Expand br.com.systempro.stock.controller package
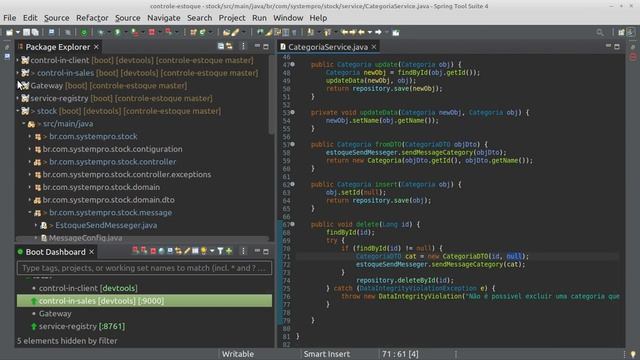 coord(30,162)
